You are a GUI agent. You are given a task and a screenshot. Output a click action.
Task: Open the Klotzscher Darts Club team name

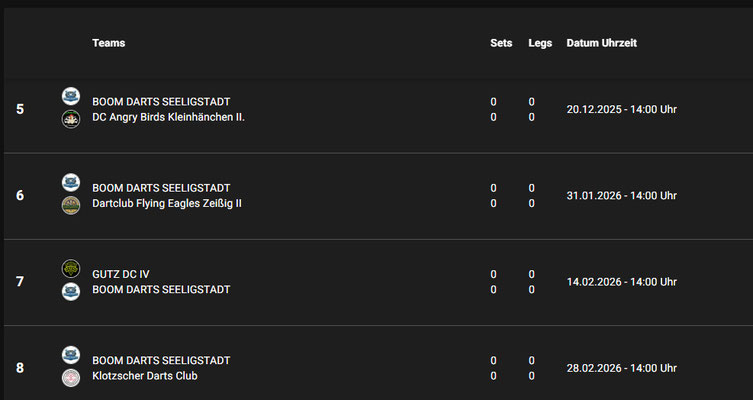[145, 376]
